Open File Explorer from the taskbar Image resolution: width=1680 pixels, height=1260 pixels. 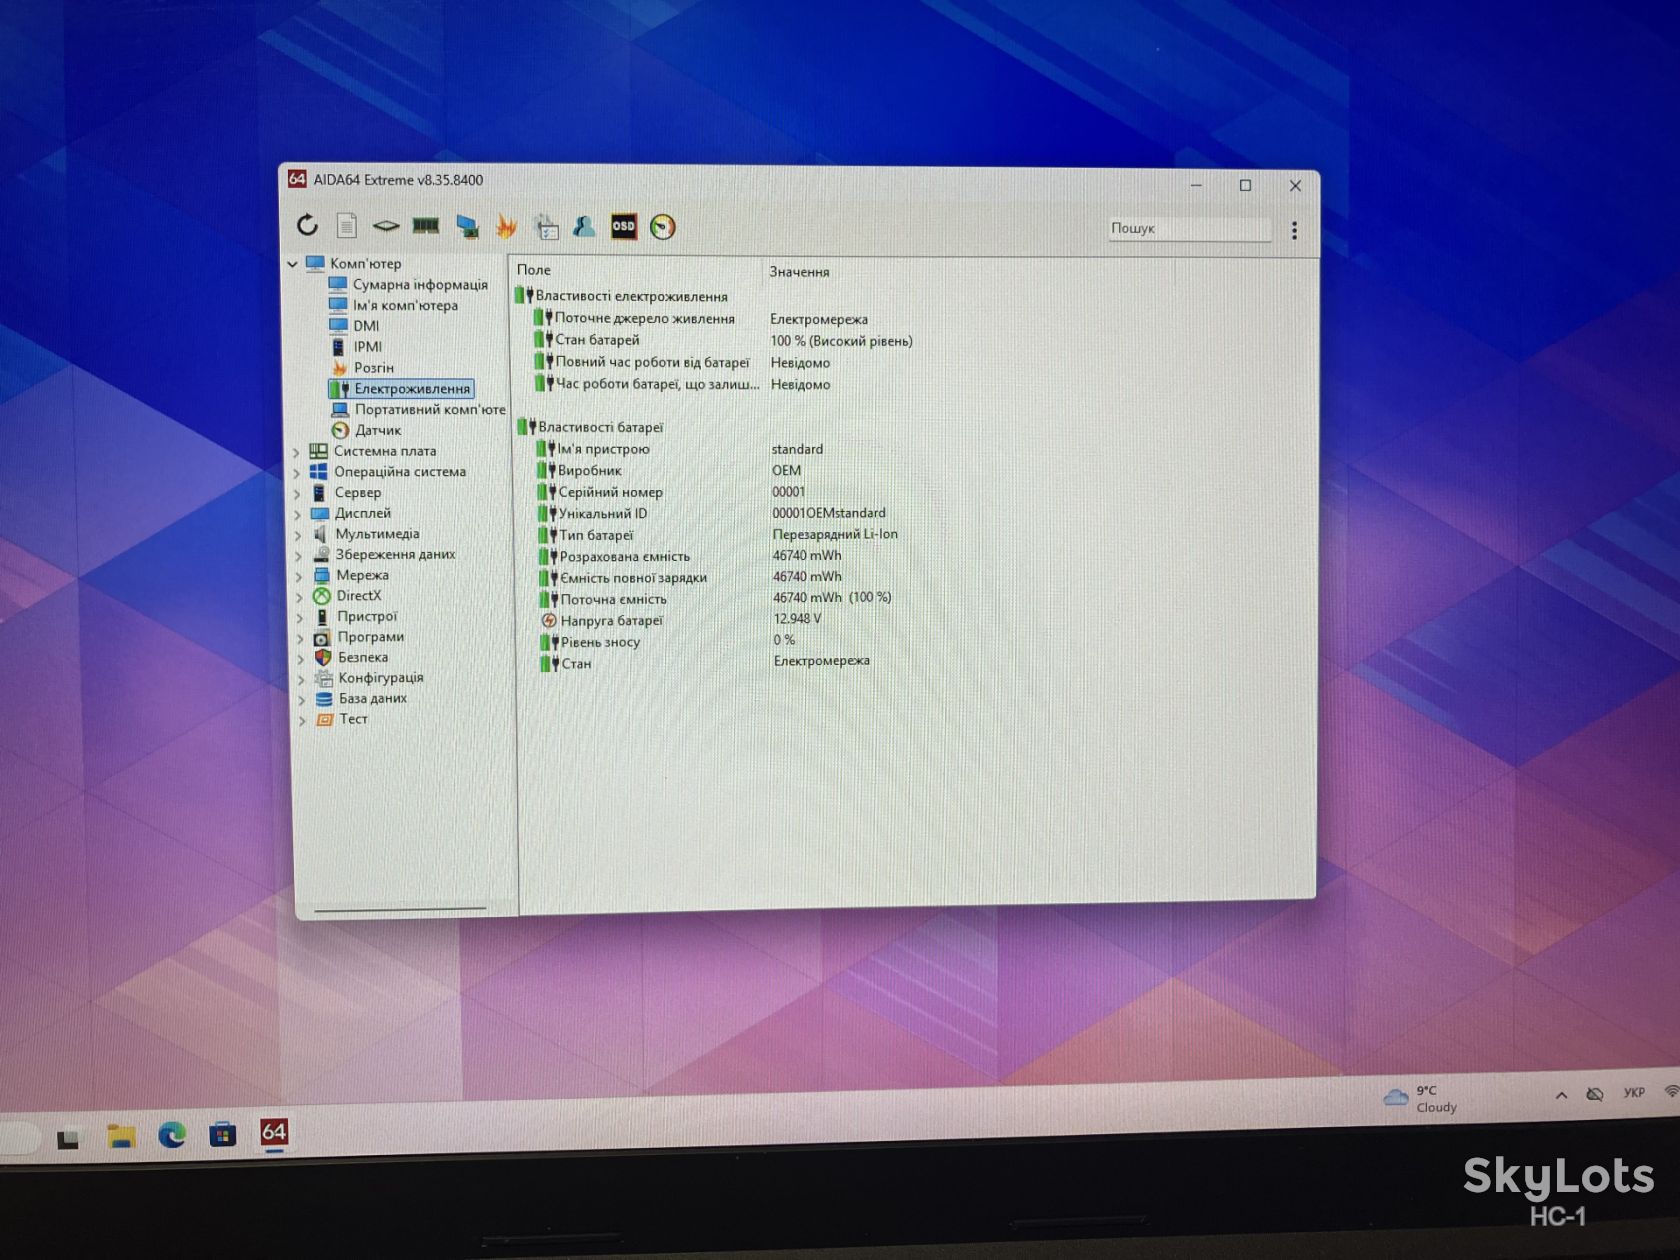pos(121,1136)
